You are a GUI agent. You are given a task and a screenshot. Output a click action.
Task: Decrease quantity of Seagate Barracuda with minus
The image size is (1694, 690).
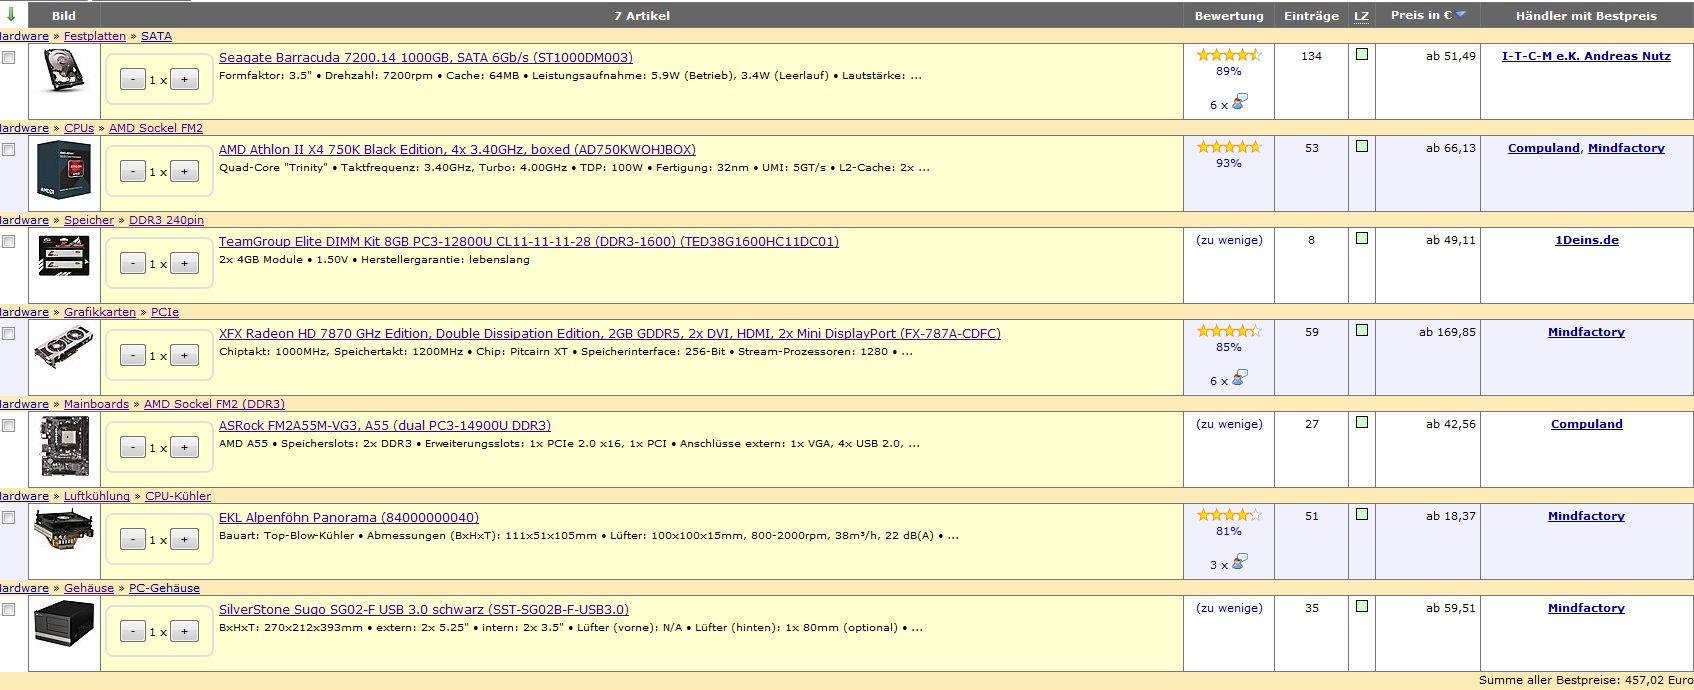(133, 80)
